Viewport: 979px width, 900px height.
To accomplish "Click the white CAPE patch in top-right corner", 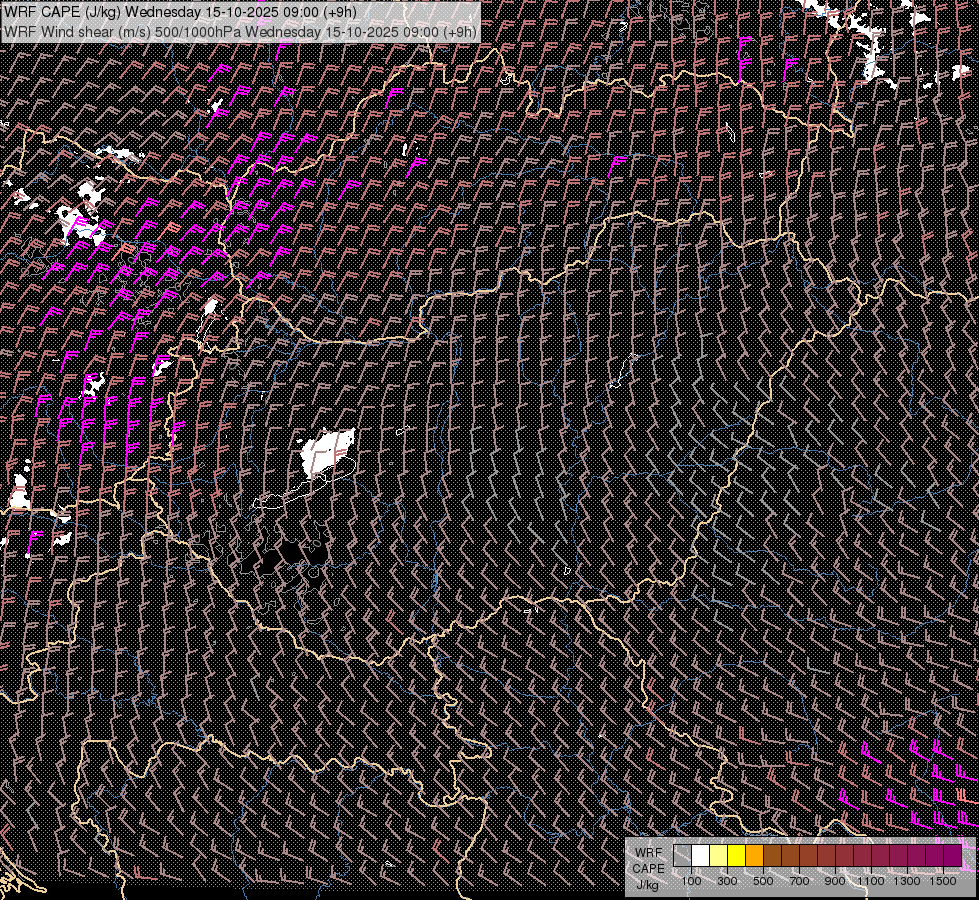I will [x=876, y=50].
